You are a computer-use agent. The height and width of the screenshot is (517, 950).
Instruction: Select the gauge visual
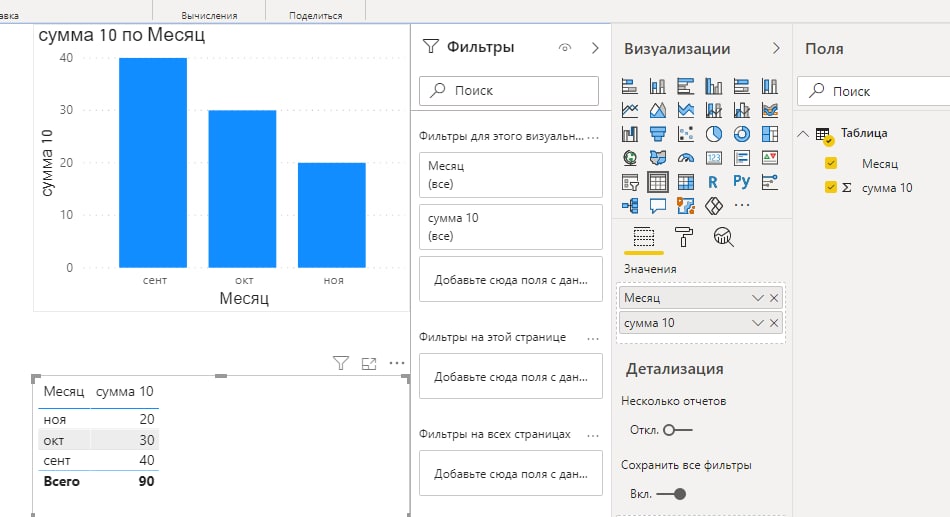pyautogui.click(x=685, y=158)
